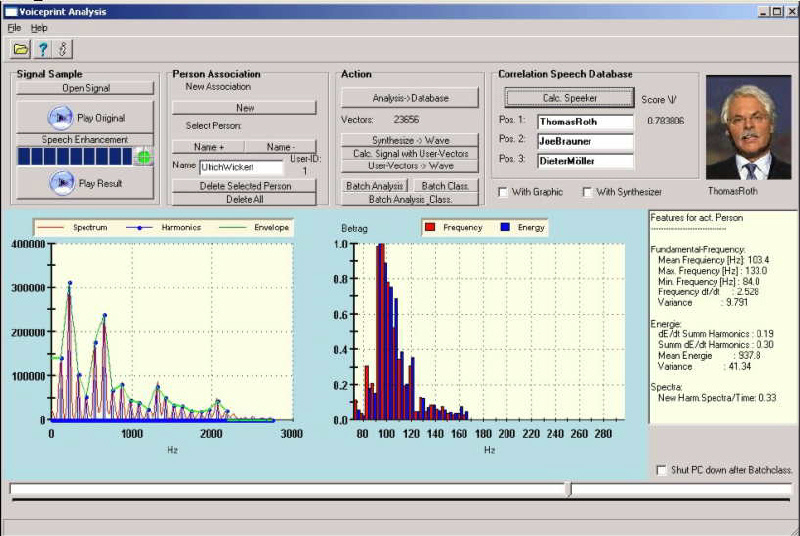Screen dimensions: 800x536
Task: Check Shut PC down after Batchclass
Action: pyautogui.click(x=661, y=470)
